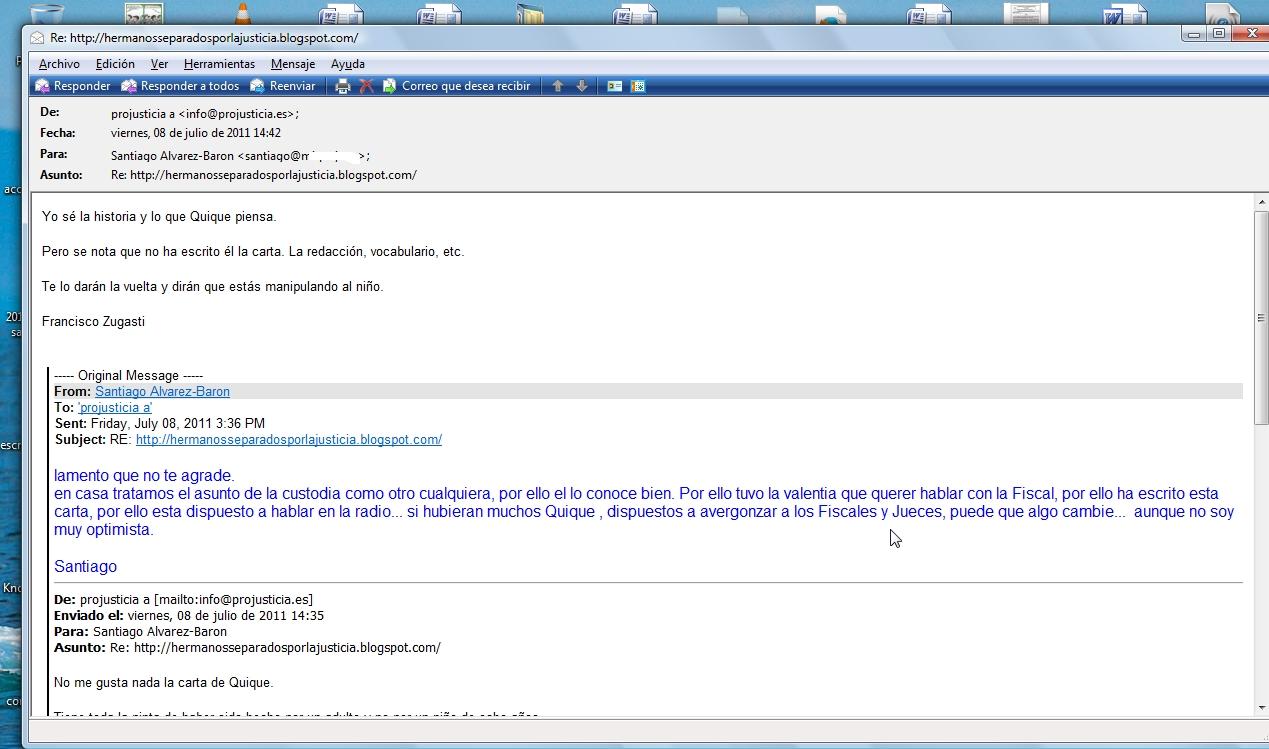Viewport: 1269px width, 749px height.
Task: Open the Ver menu
Action: 159,64
